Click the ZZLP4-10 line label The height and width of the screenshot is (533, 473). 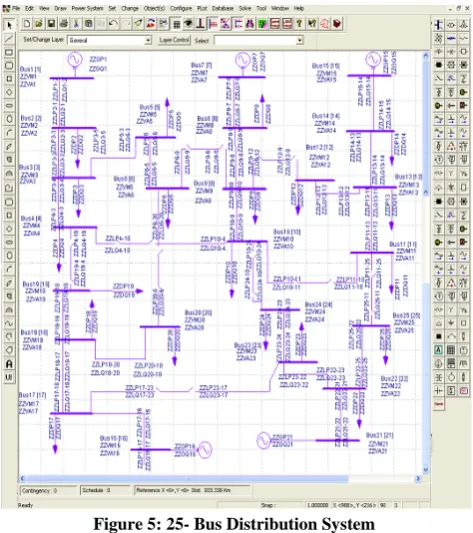click(118, 239)
